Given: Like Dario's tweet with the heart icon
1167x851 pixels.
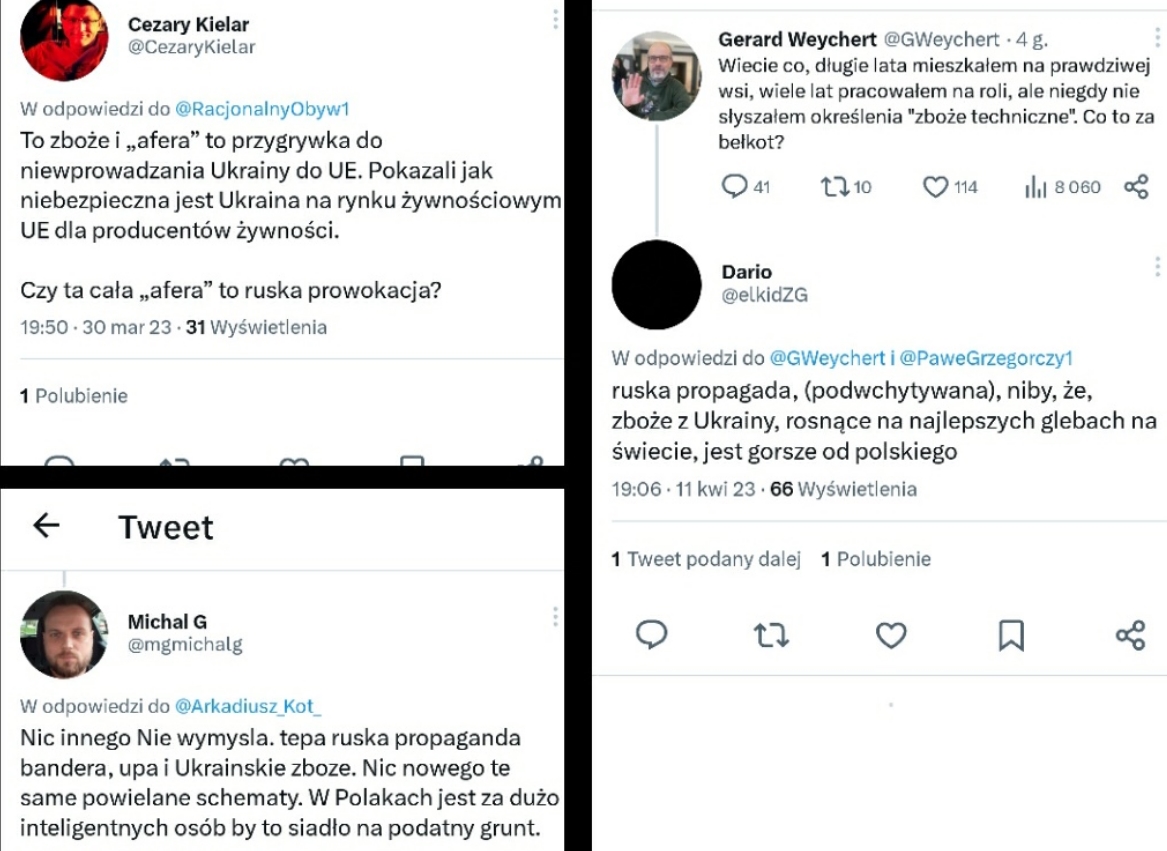Looking at the screenshot, I should tap(891, 634).
